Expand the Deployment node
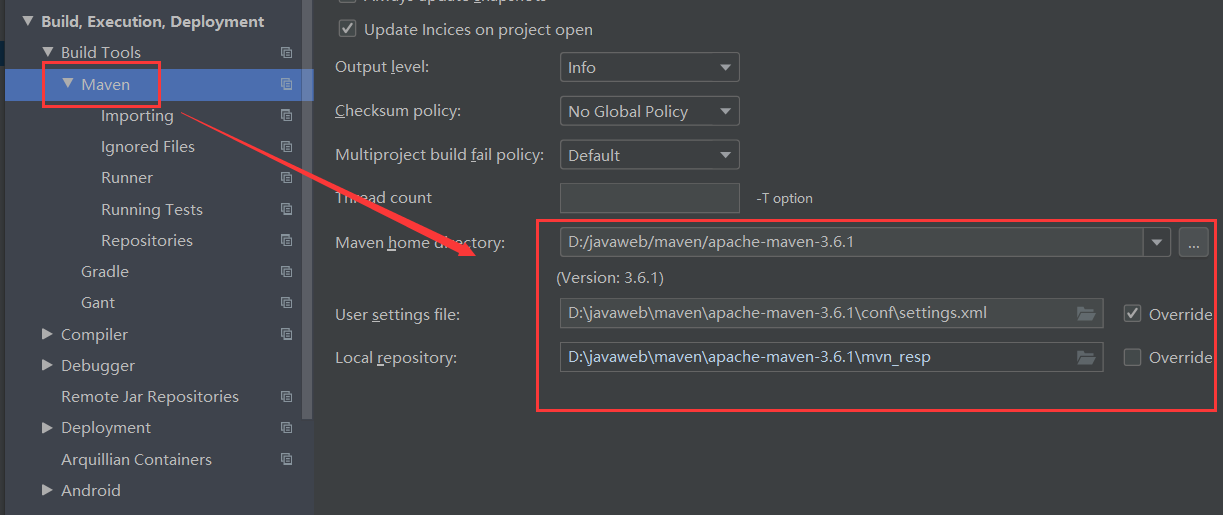This screenshot has width=1223, height=515. point(47,427)
